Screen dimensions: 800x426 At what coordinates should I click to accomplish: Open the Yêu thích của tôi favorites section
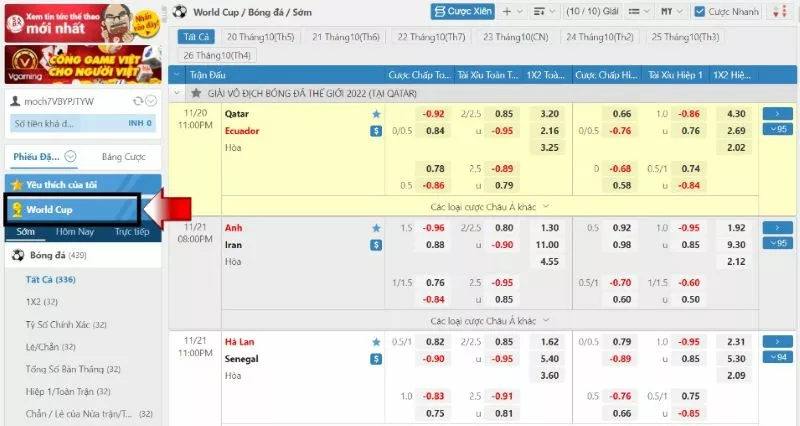pos(60,185)
